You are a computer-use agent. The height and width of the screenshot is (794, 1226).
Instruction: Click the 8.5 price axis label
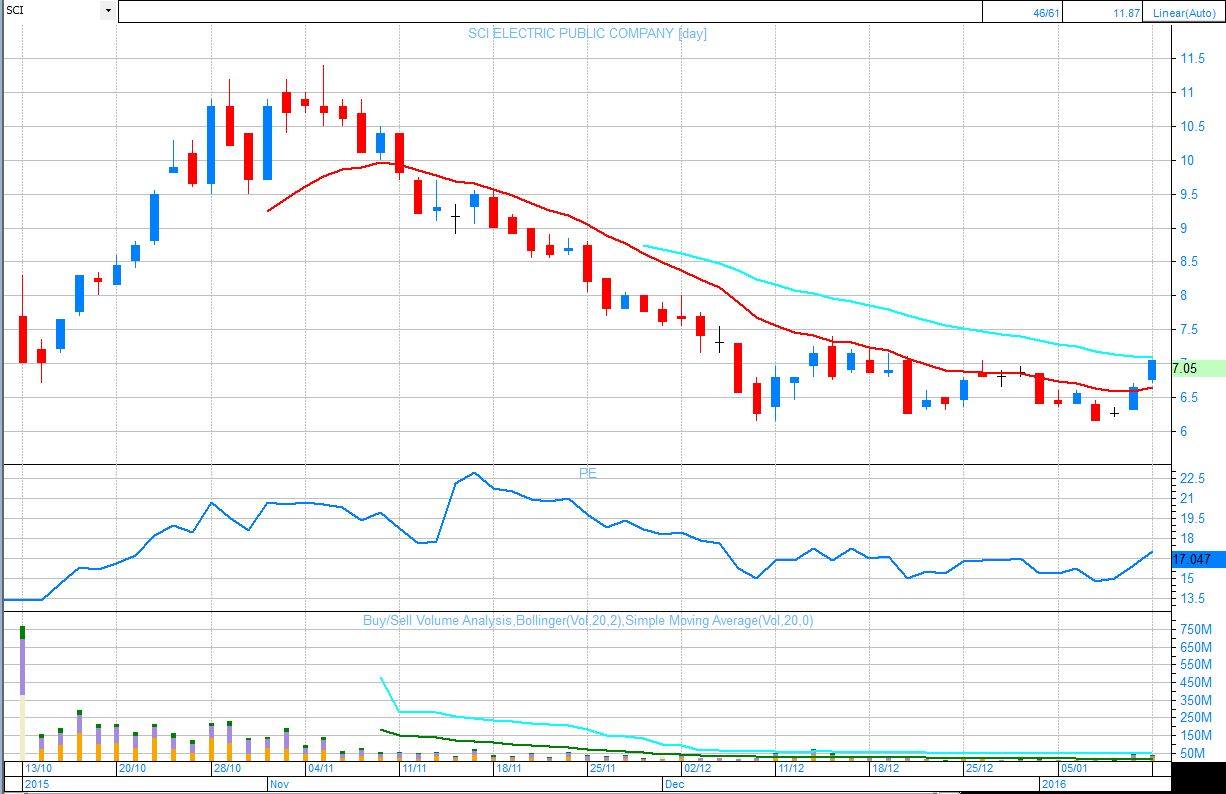pyautogui.click(x=1189, y=262)
